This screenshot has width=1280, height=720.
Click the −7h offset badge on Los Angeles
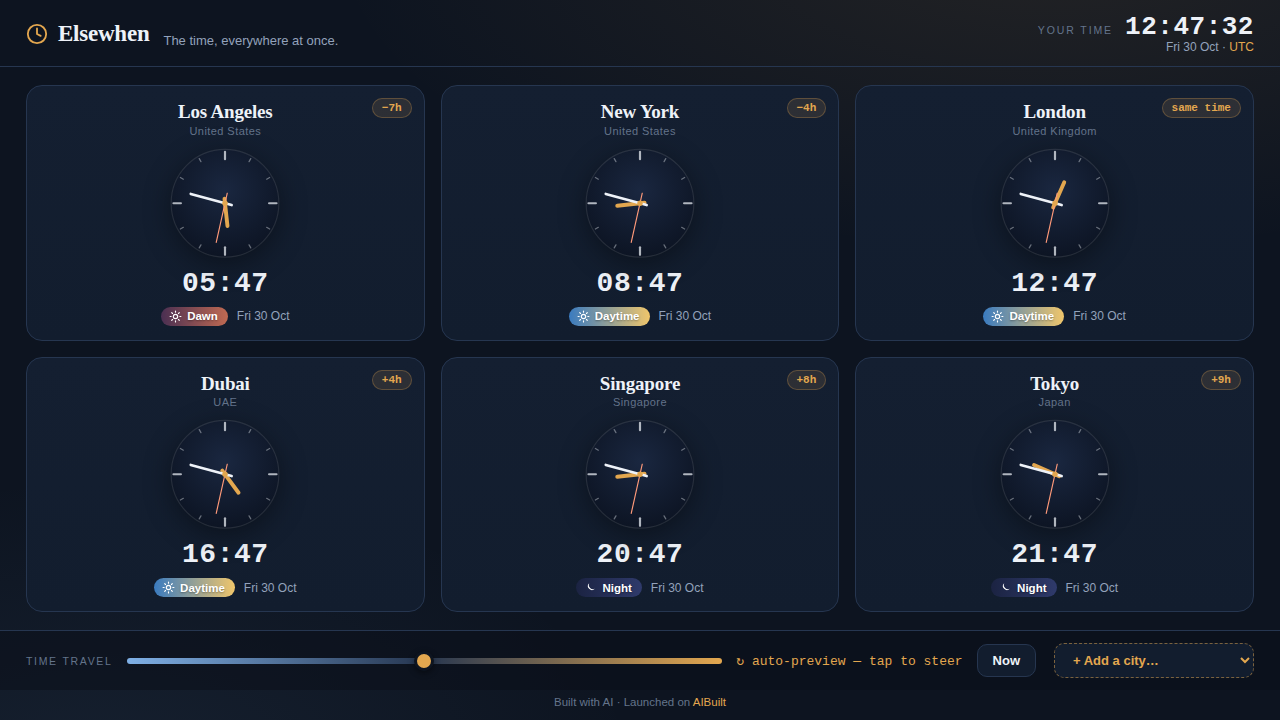(392, 108)
